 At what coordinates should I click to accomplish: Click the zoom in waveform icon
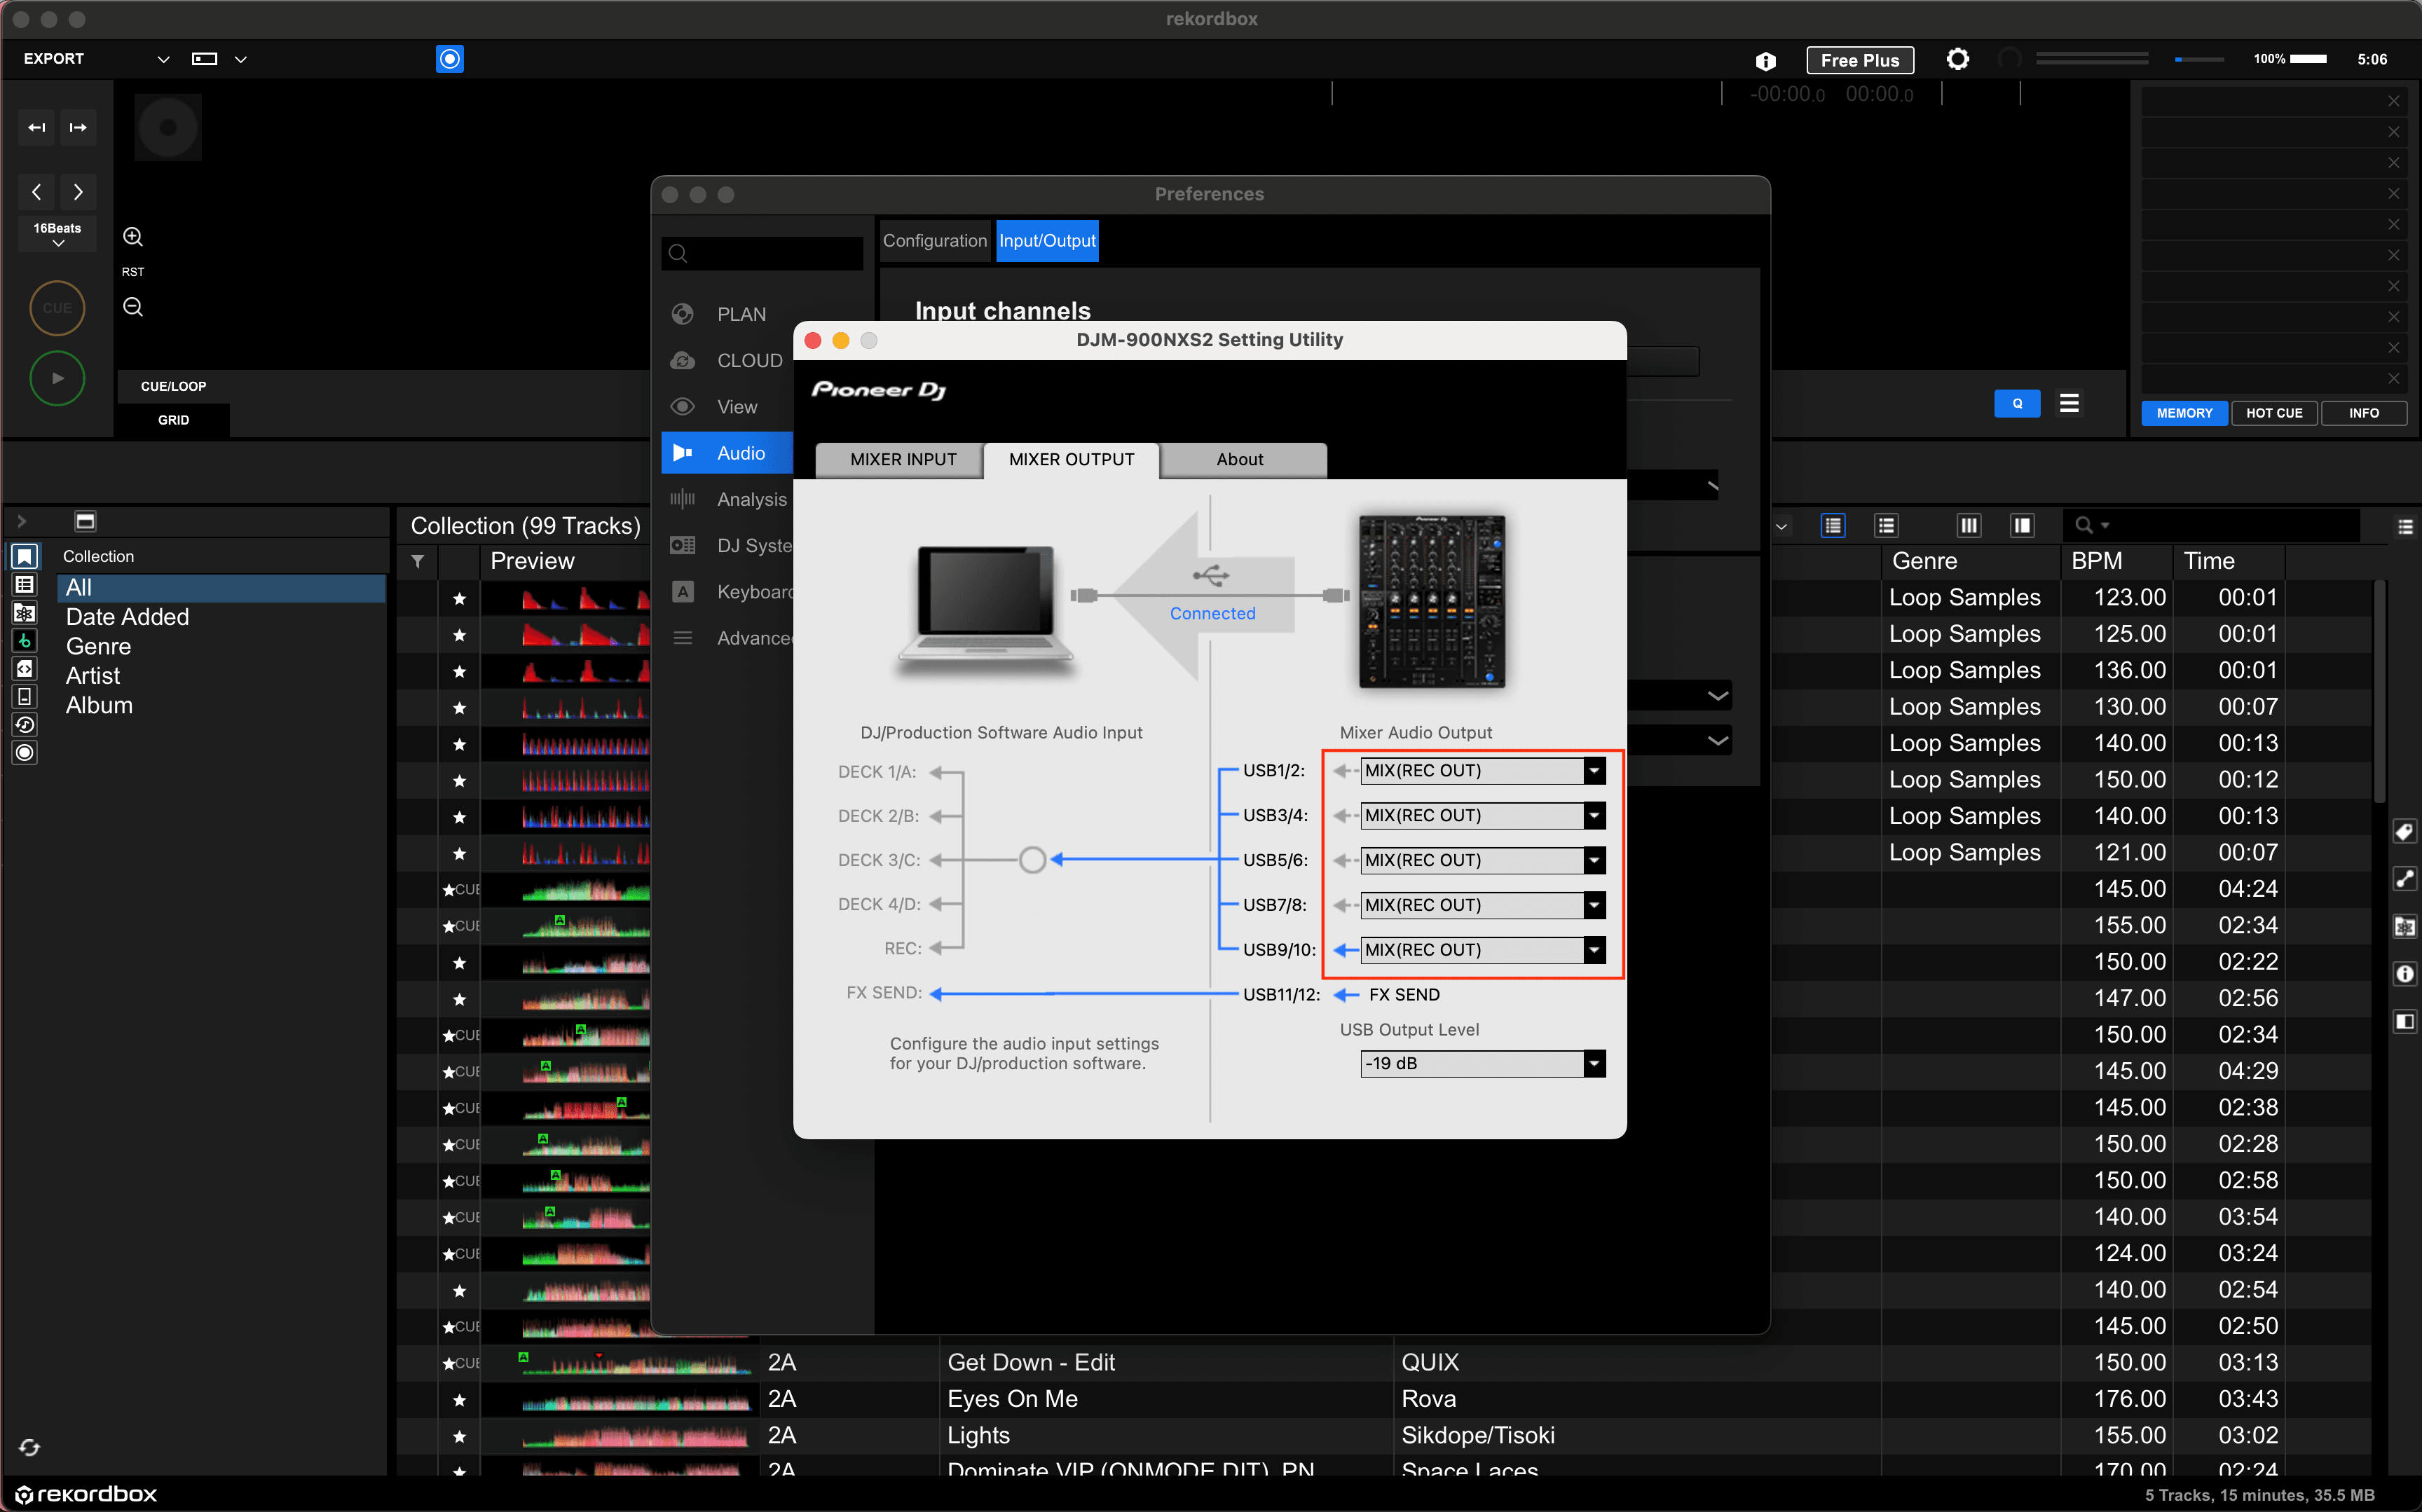pyautogui.click(x=133, y=237)
